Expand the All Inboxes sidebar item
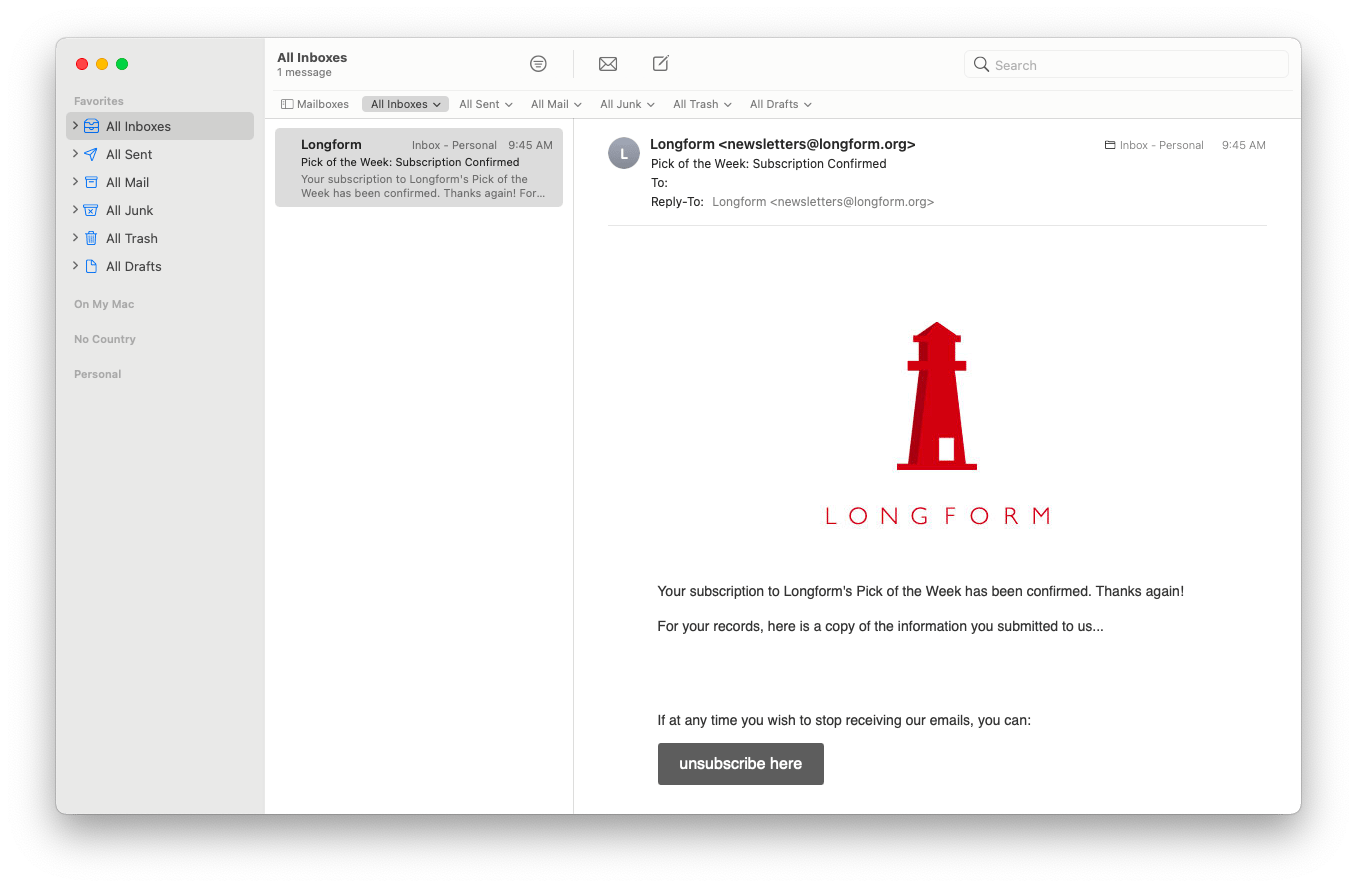 click(75, 126)
